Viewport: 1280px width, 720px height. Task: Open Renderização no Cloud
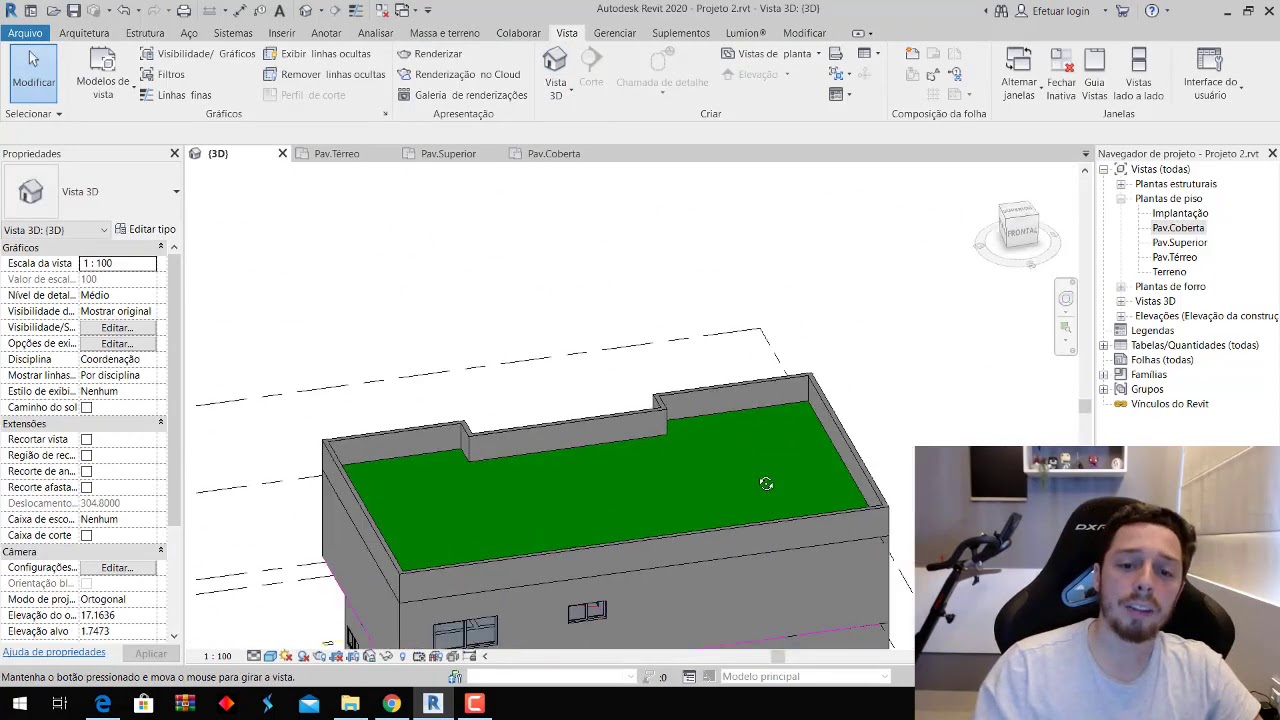[459, 74]
